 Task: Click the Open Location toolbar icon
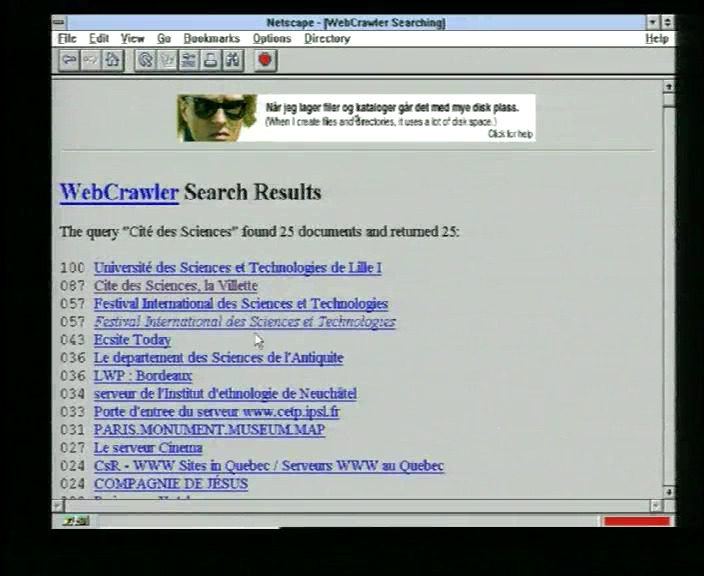pyautogui.click(x=189, y=60)
